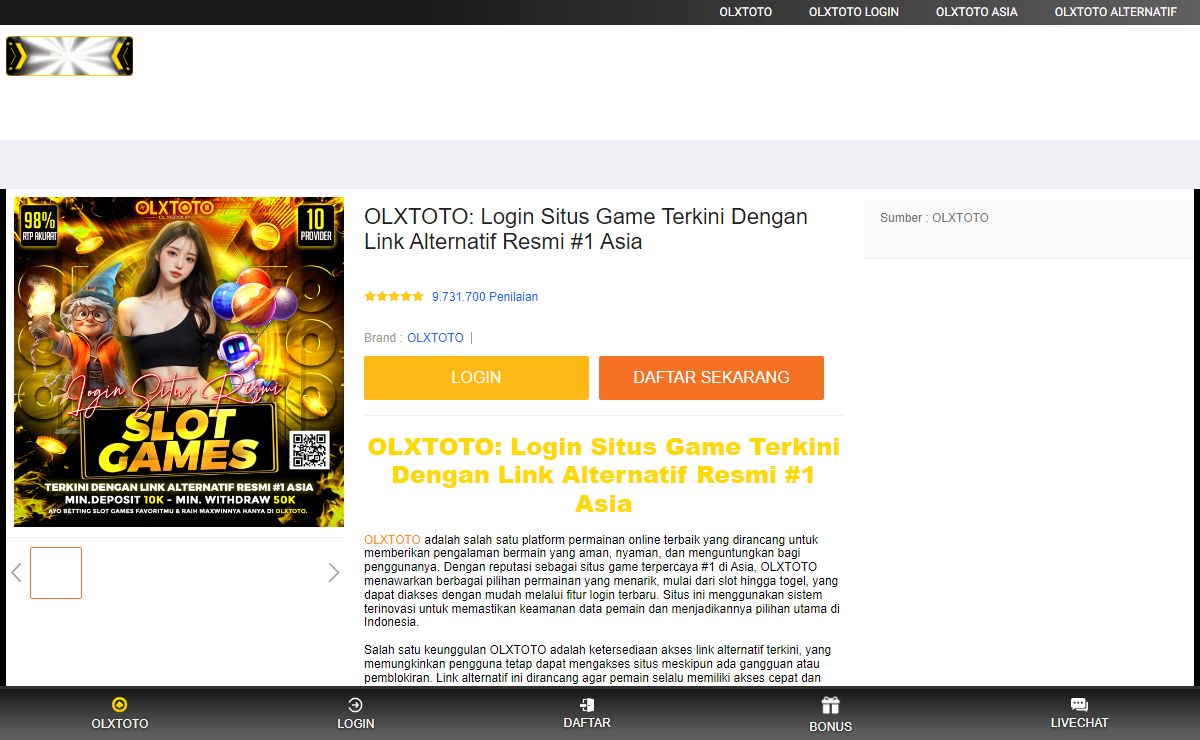This screenshot has height=740, width=1200.
Task: Click the LIVECHAT speech bubble icon
Action: 1079,705
